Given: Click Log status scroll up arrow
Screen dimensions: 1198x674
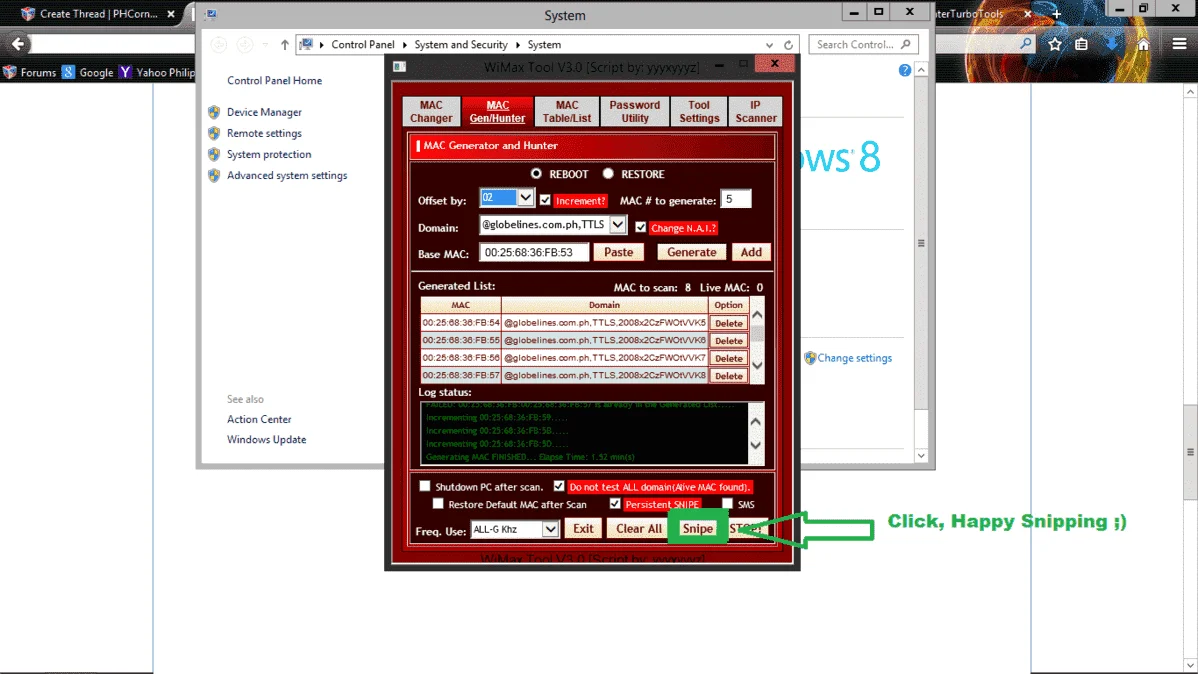Looking at the screenshot, I should point(756,422).
